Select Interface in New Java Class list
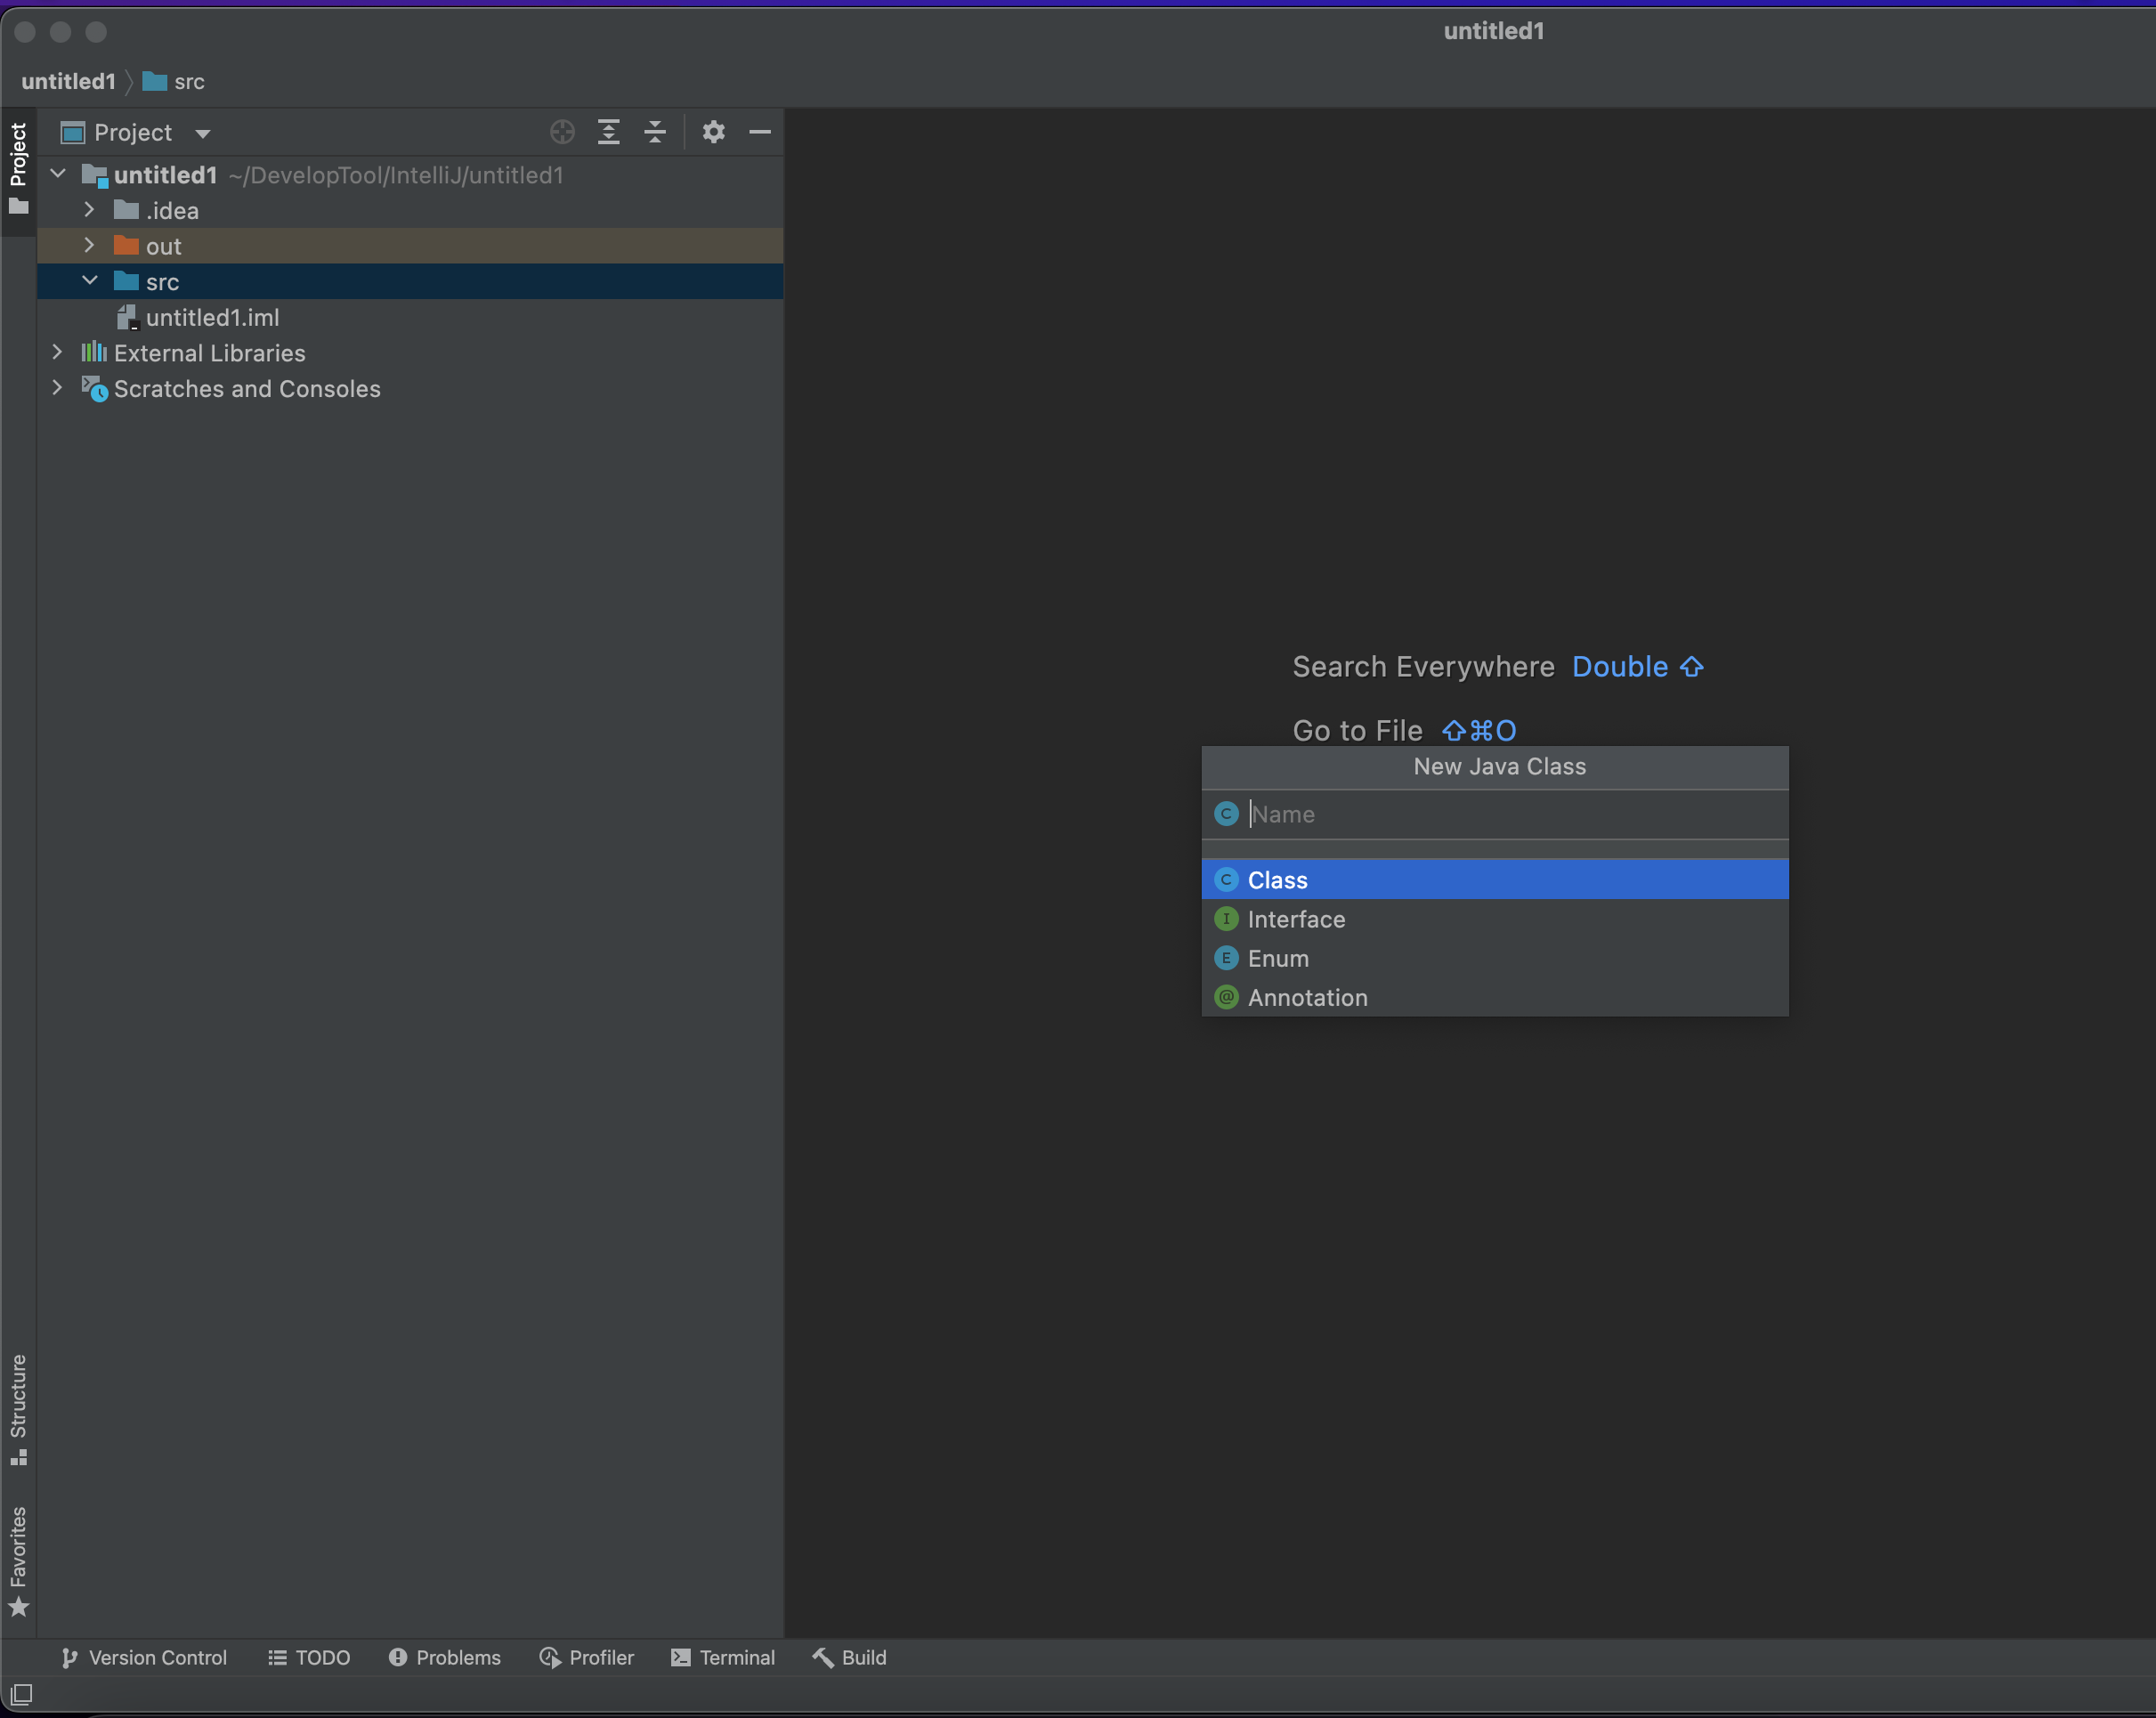2156x1718 pixels. click(x=1296, y=919)
